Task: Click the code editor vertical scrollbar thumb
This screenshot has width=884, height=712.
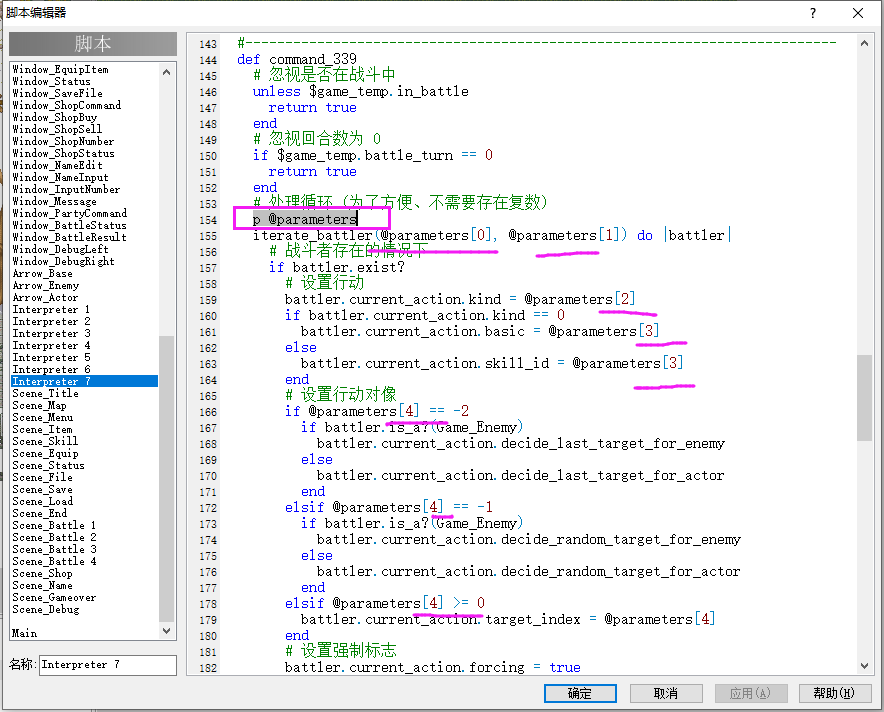Action: click(864, 397)
